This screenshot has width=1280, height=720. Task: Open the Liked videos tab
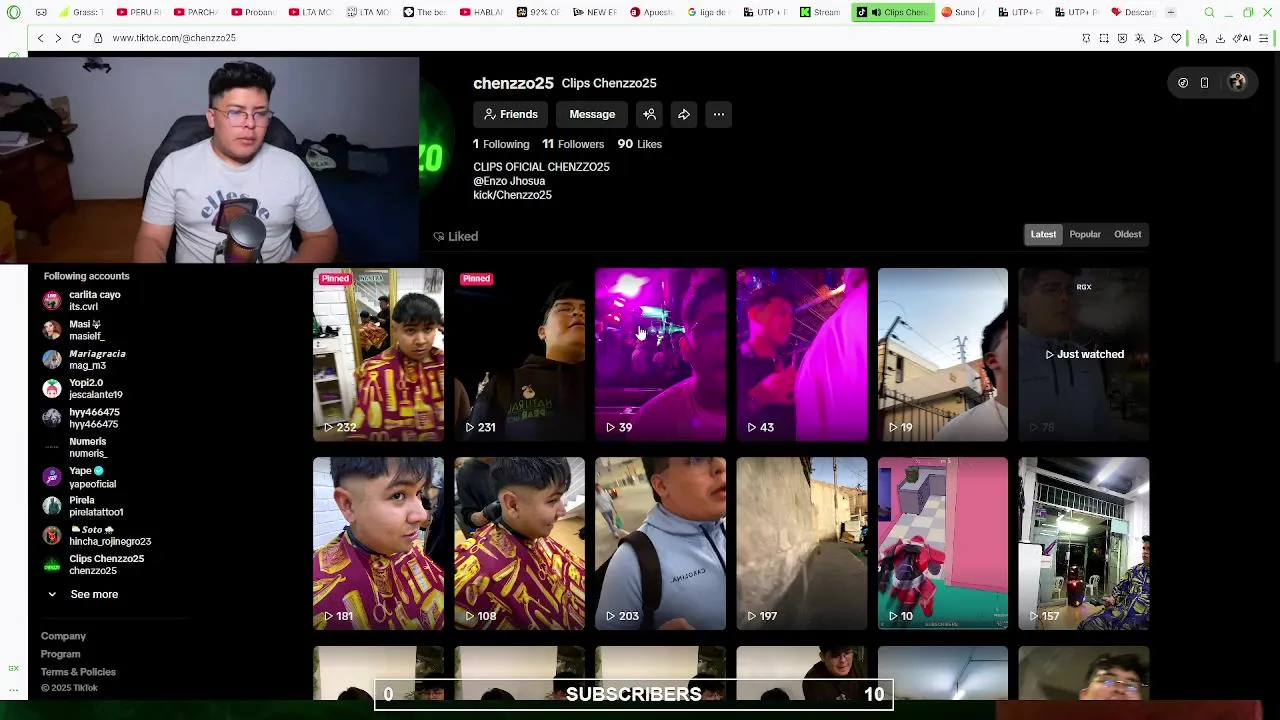click(x=456, y=236)
